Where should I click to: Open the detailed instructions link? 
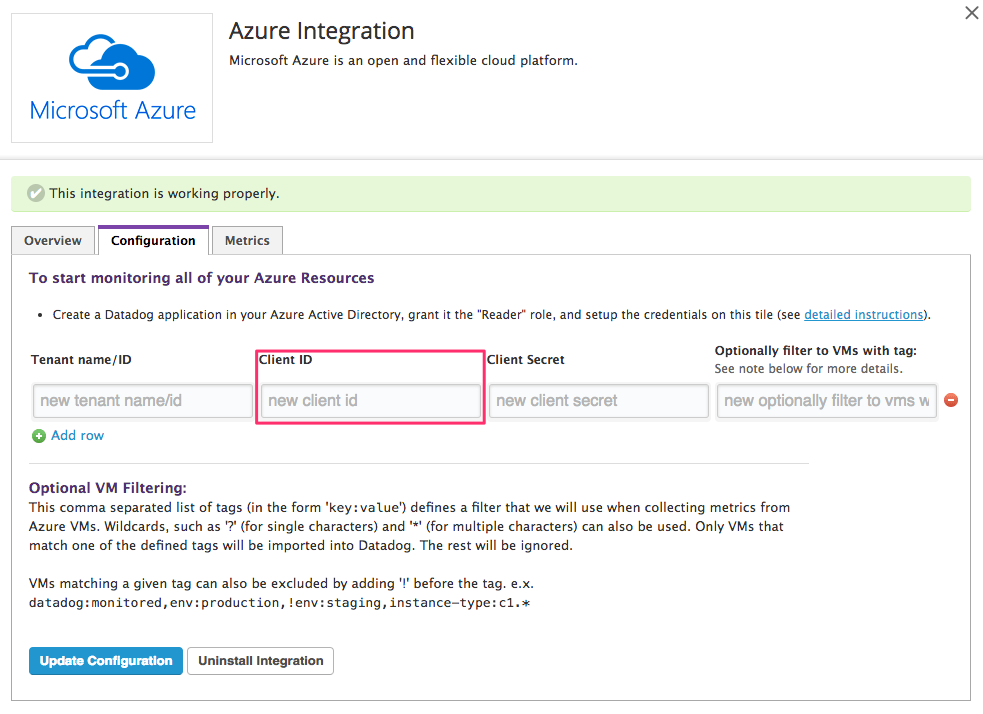tap(863, 314)
